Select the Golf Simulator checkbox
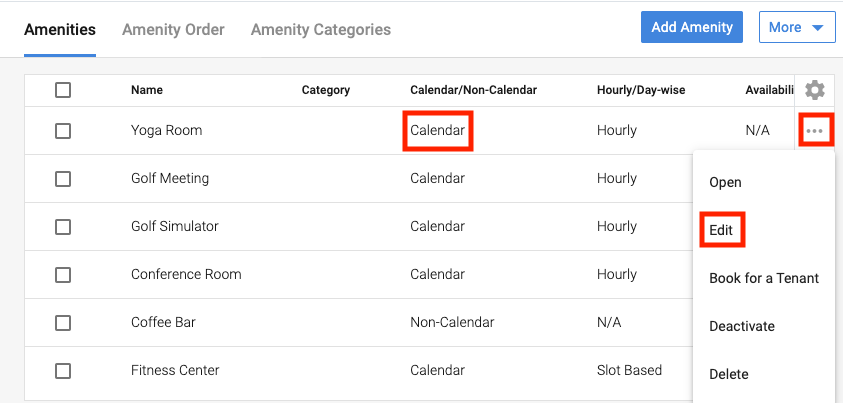This screenshot has height=403, width=843. pos(63,227)
